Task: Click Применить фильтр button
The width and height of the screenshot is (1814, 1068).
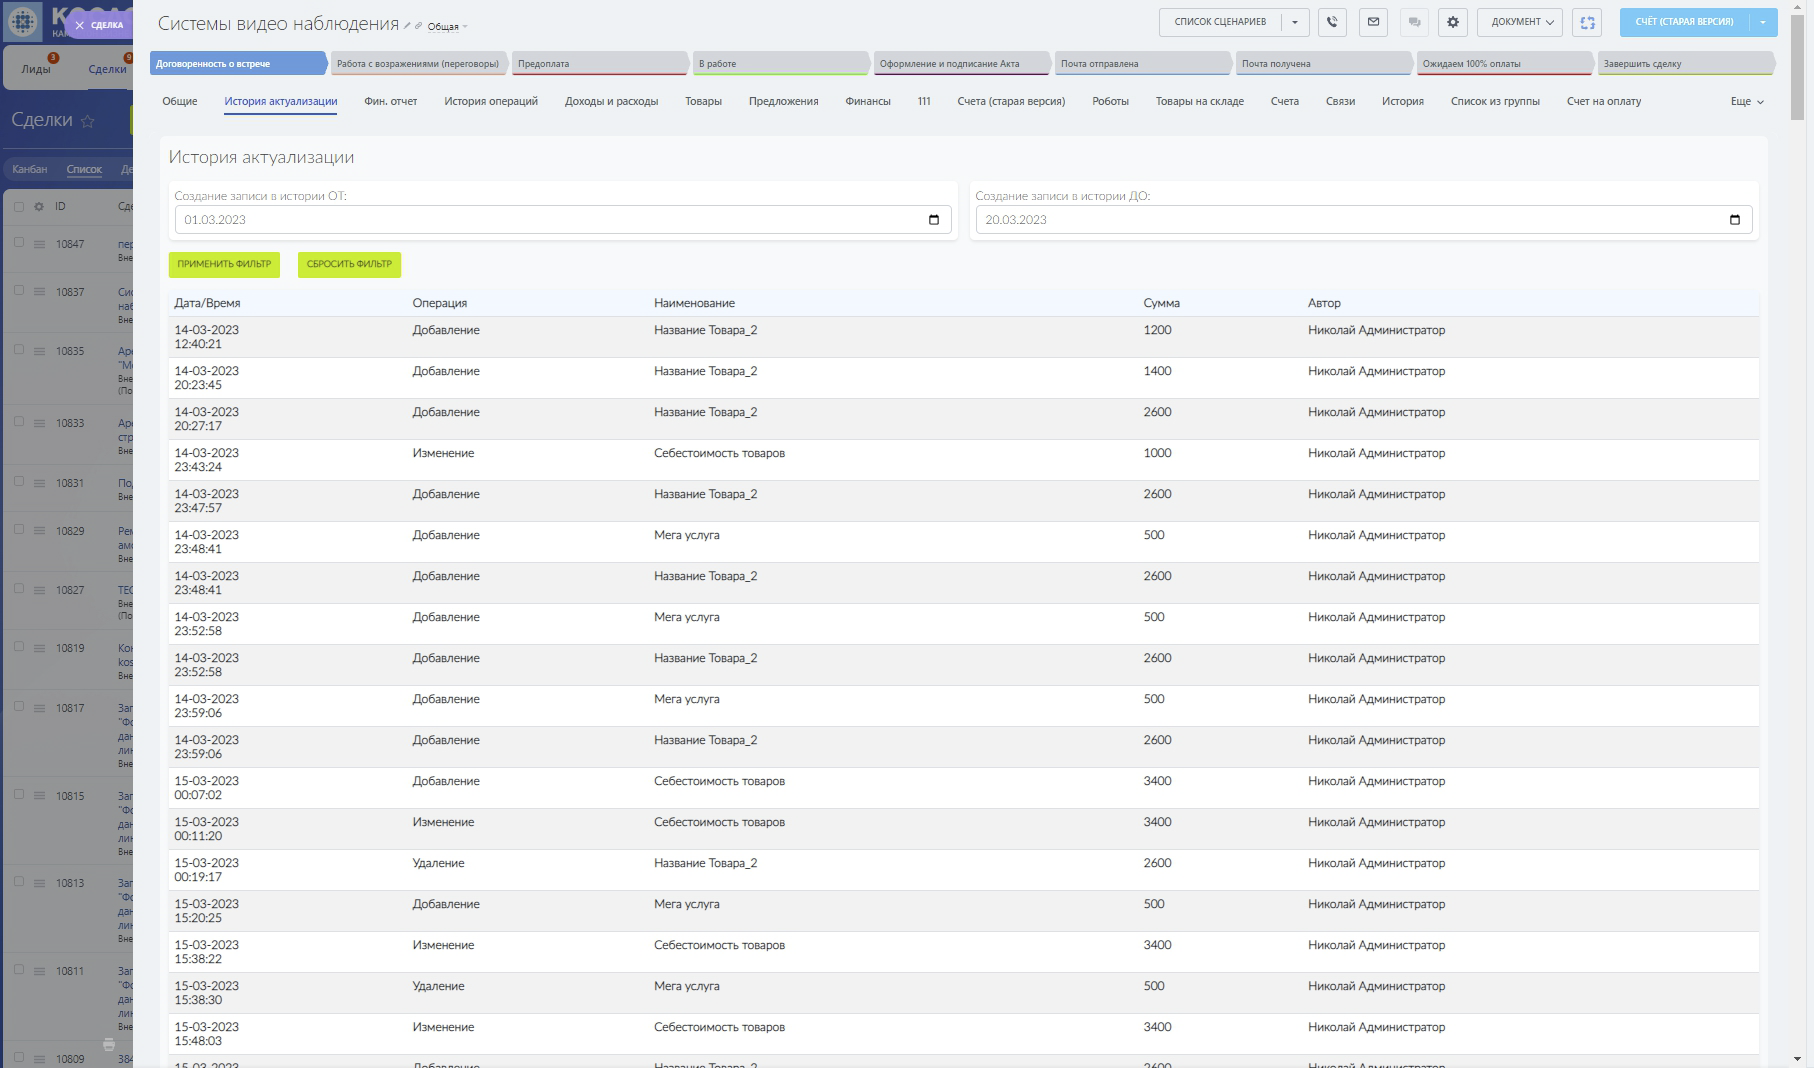Action: tap(224, 264)
